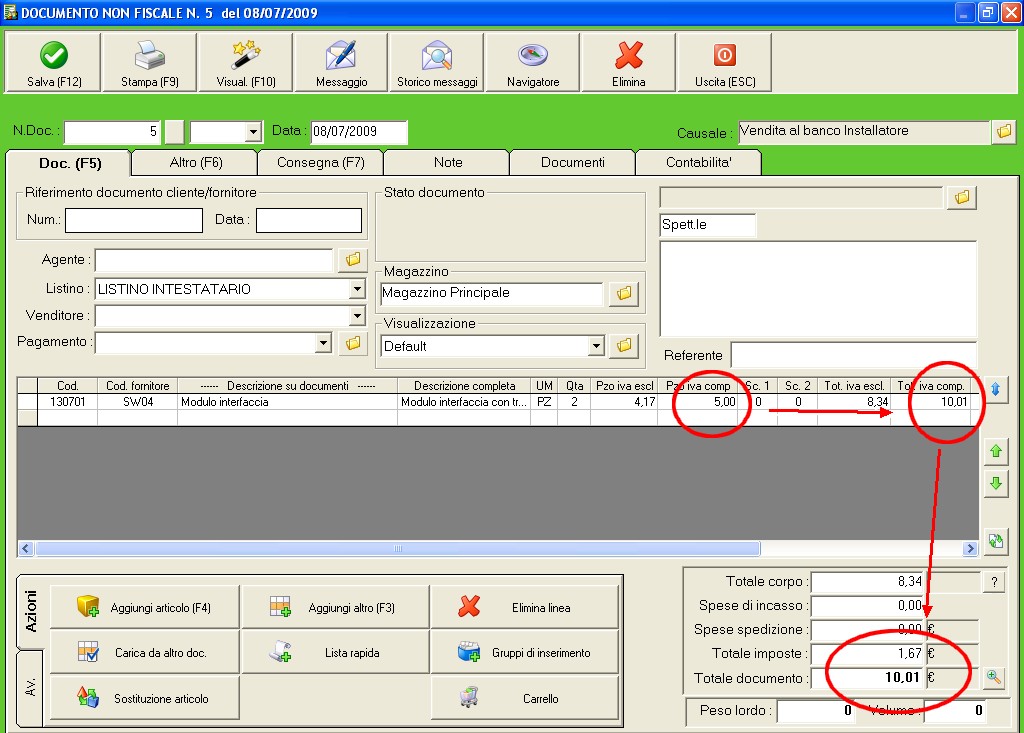The width and height of the screenshot is (1024, 733).
Task: Save the document with Salva (F12)
Action: pos(54,63)
